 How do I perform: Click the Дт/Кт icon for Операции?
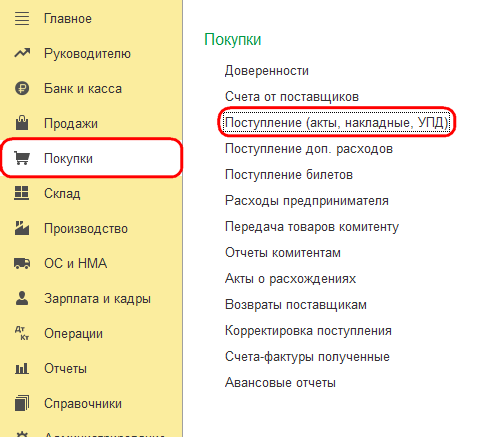coord(22,333)
